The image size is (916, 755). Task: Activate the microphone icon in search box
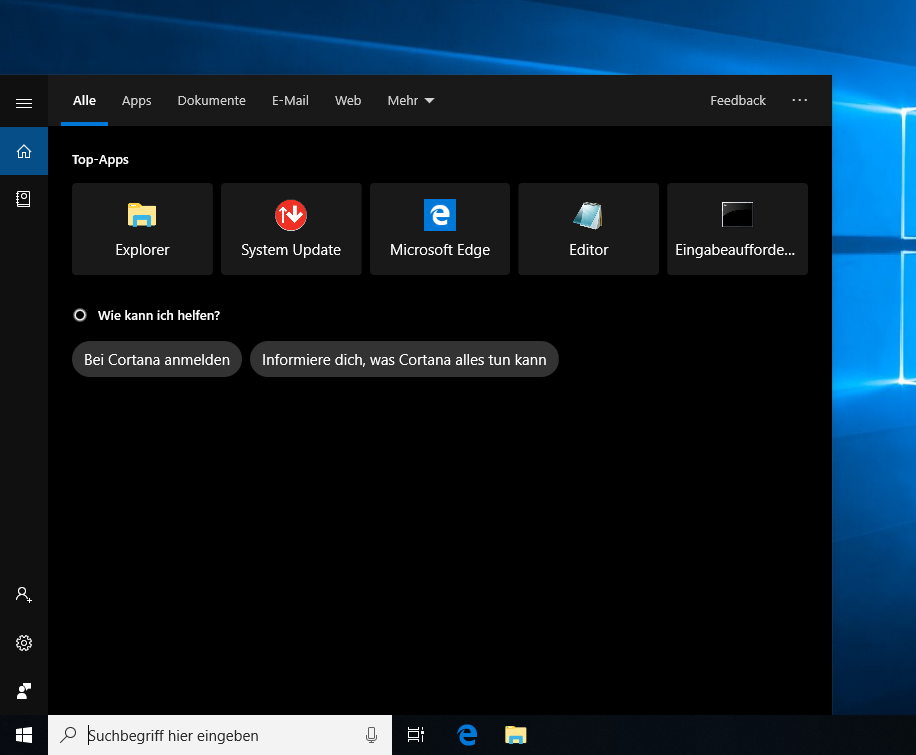point(372,736)
